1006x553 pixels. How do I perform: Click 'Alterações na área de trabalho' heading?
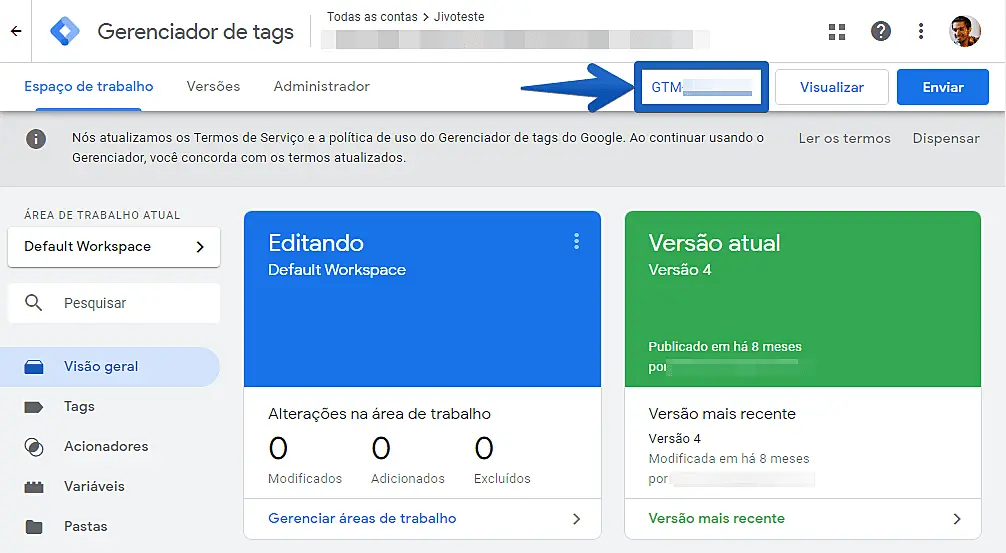pos(379,414)
